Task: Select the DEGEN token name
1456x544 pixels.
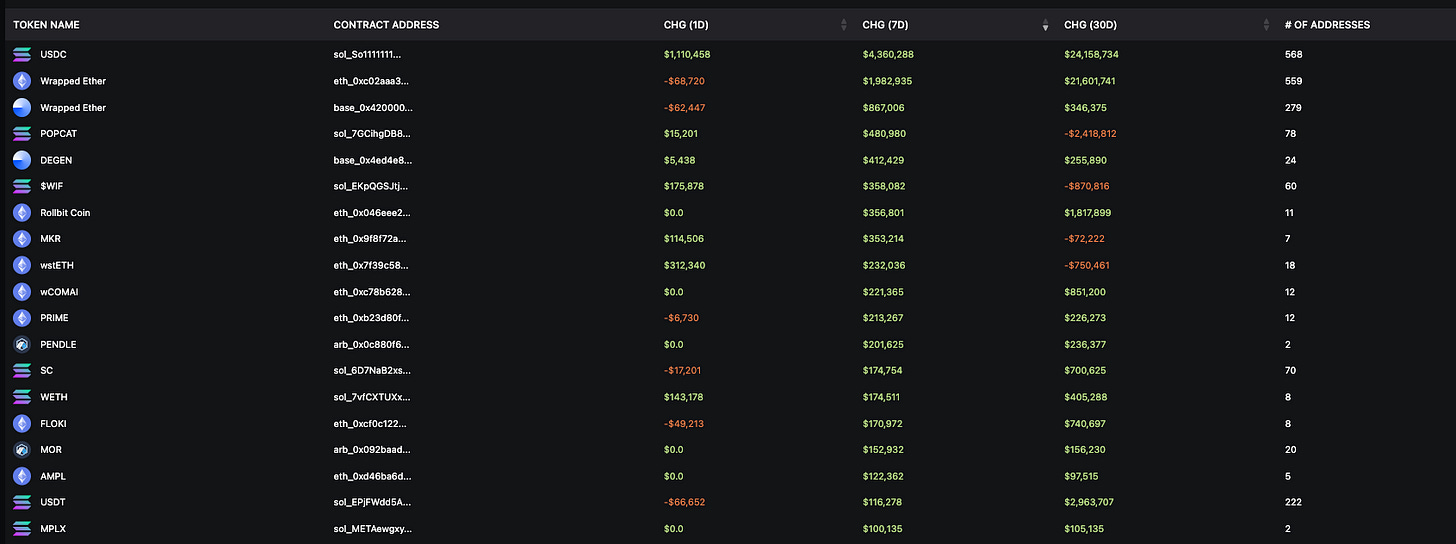Action: (56, 160)
